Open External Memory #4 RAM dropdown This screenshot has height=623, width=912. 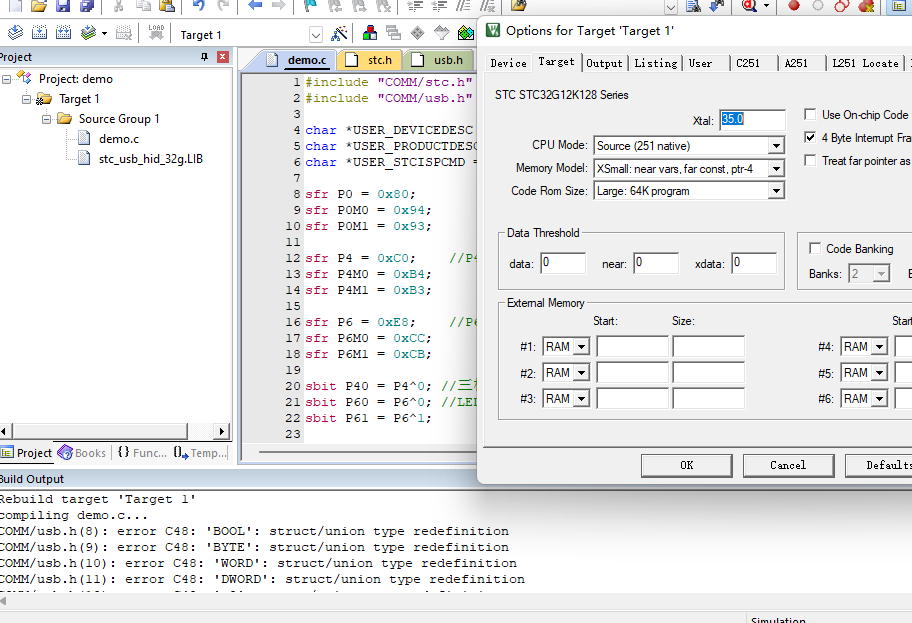(x=879, y=347)
